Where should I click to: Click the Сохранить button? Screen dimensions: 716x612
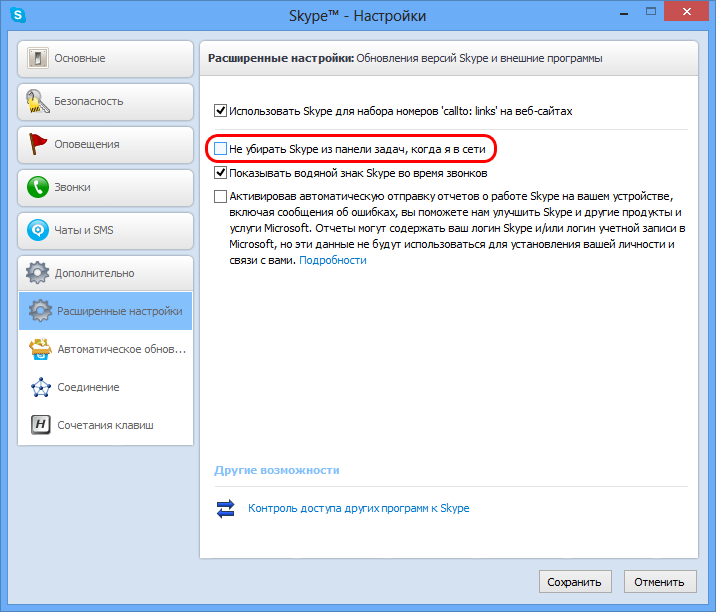(575, 582)
